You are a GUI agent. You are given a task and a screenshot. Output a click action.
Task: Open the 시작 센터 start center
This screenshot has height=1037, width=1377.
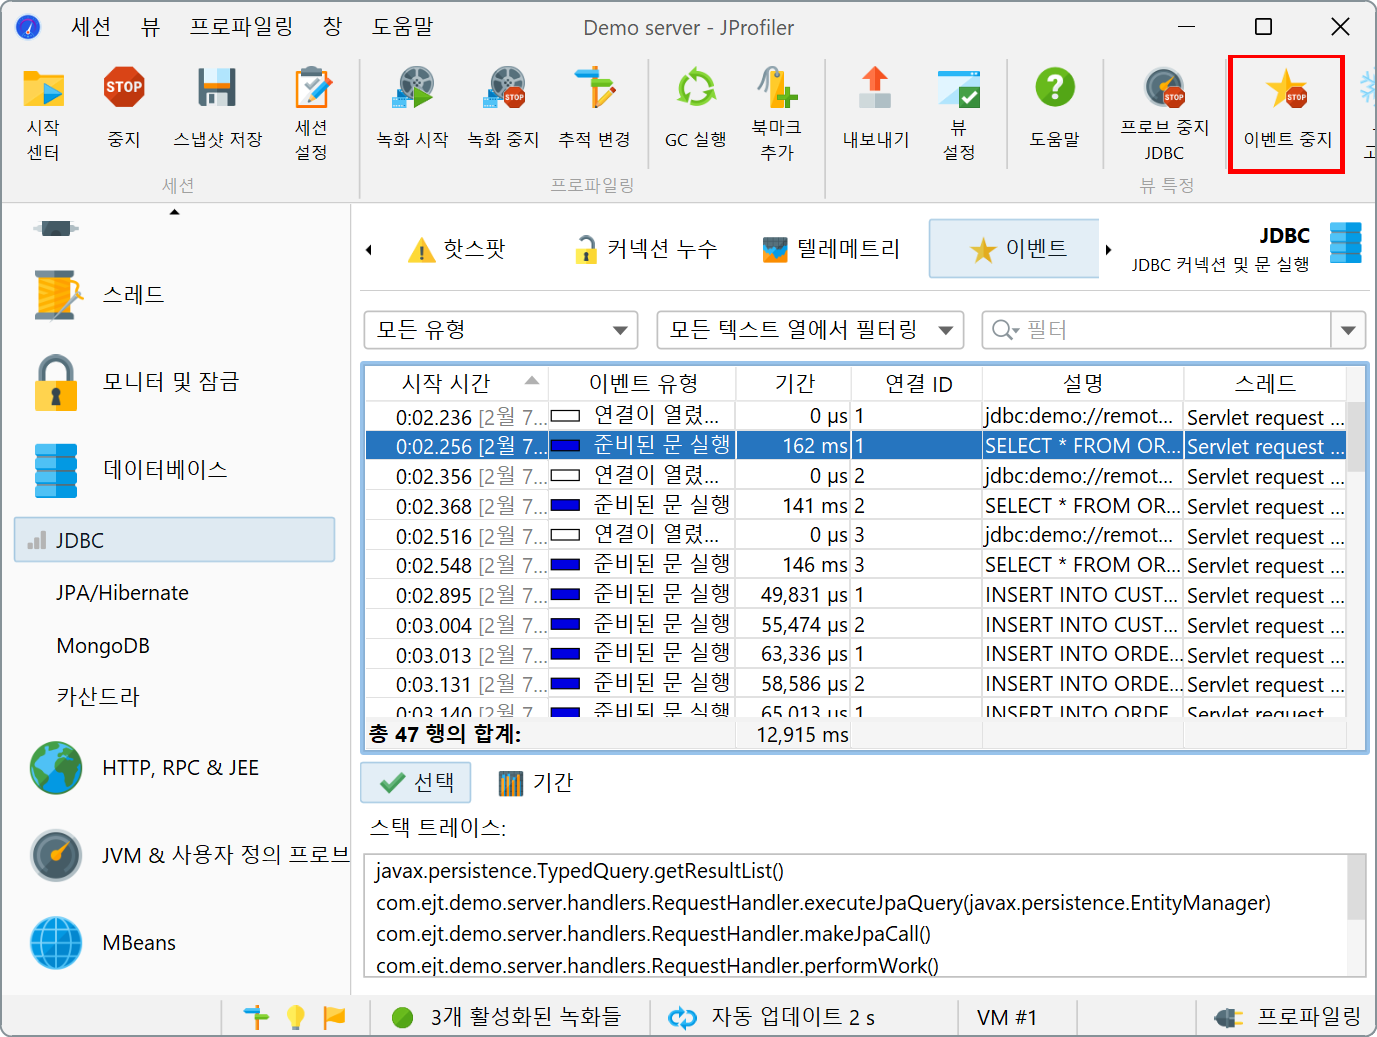tap(43, 114)
